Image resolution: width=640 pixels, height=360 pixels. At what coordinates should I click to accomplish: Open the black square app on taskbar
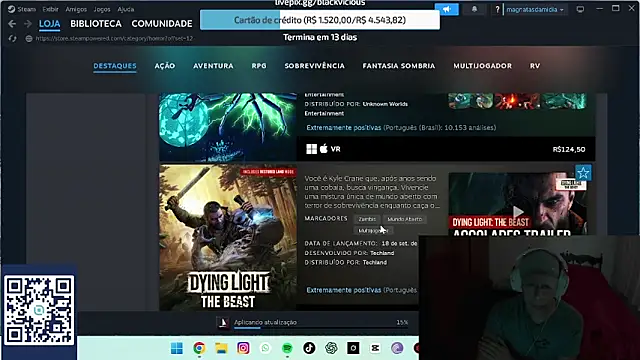[353, 348]
